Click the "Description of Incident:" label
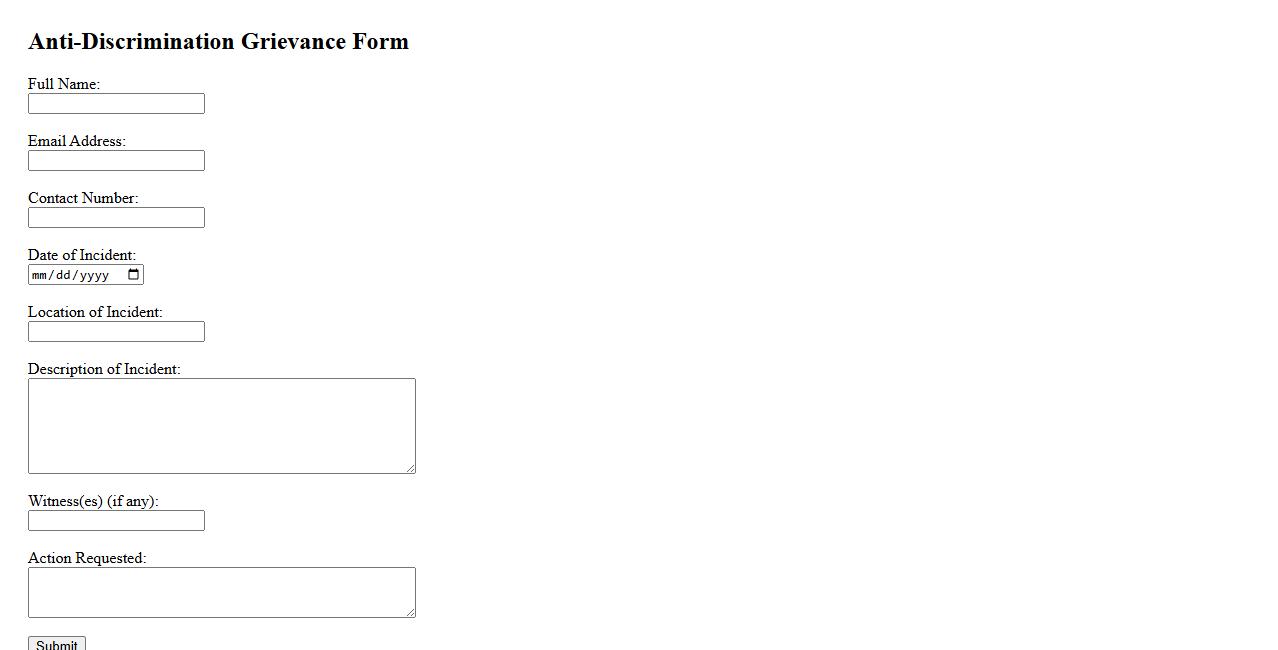The image size is (1278, 650). click(x=104, y=369)
